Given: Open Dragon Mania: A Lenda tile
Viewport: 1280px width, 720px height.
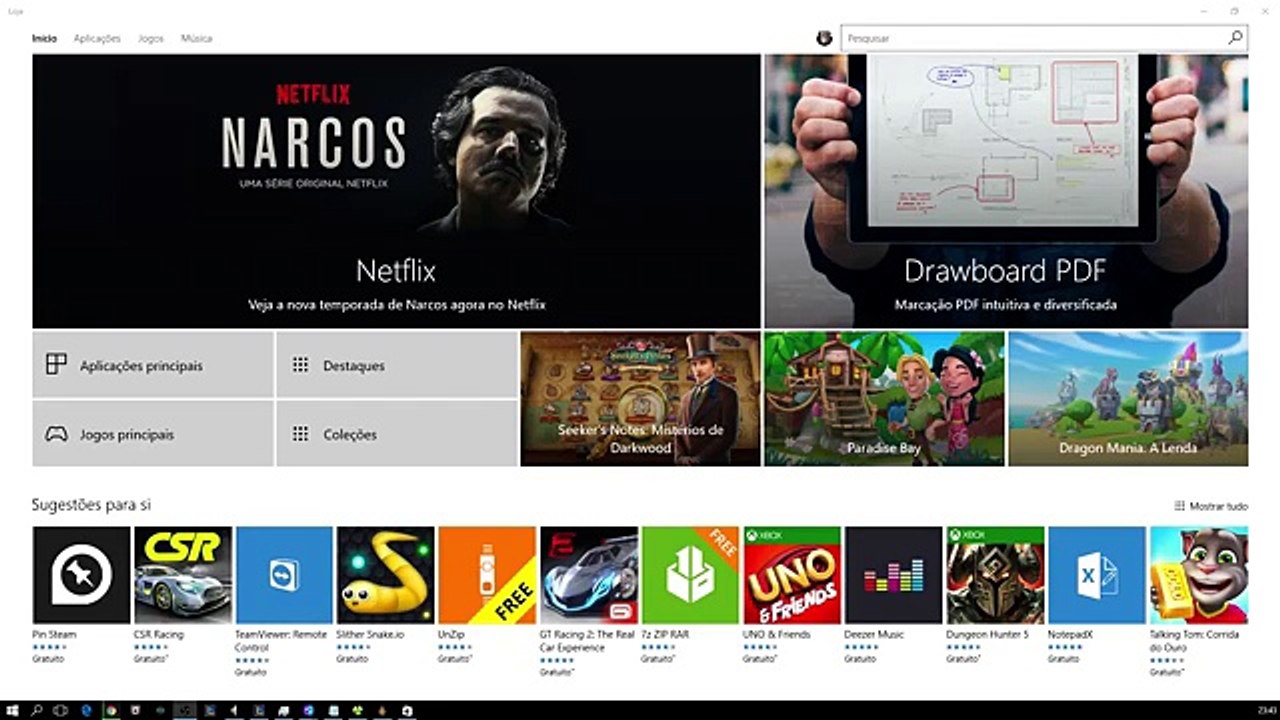Looking at the screenshot, I should point(1128,399).
